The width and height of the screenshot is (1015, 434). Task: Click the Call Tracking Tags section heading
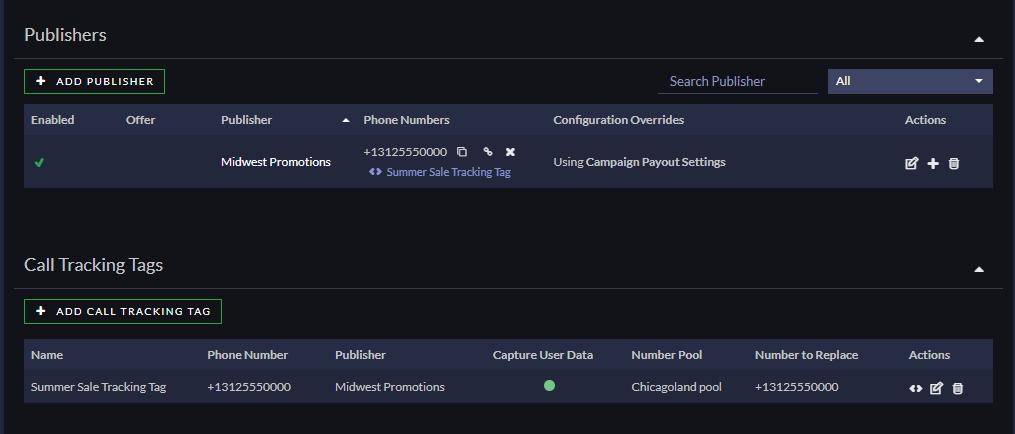[x=93, y=265]
